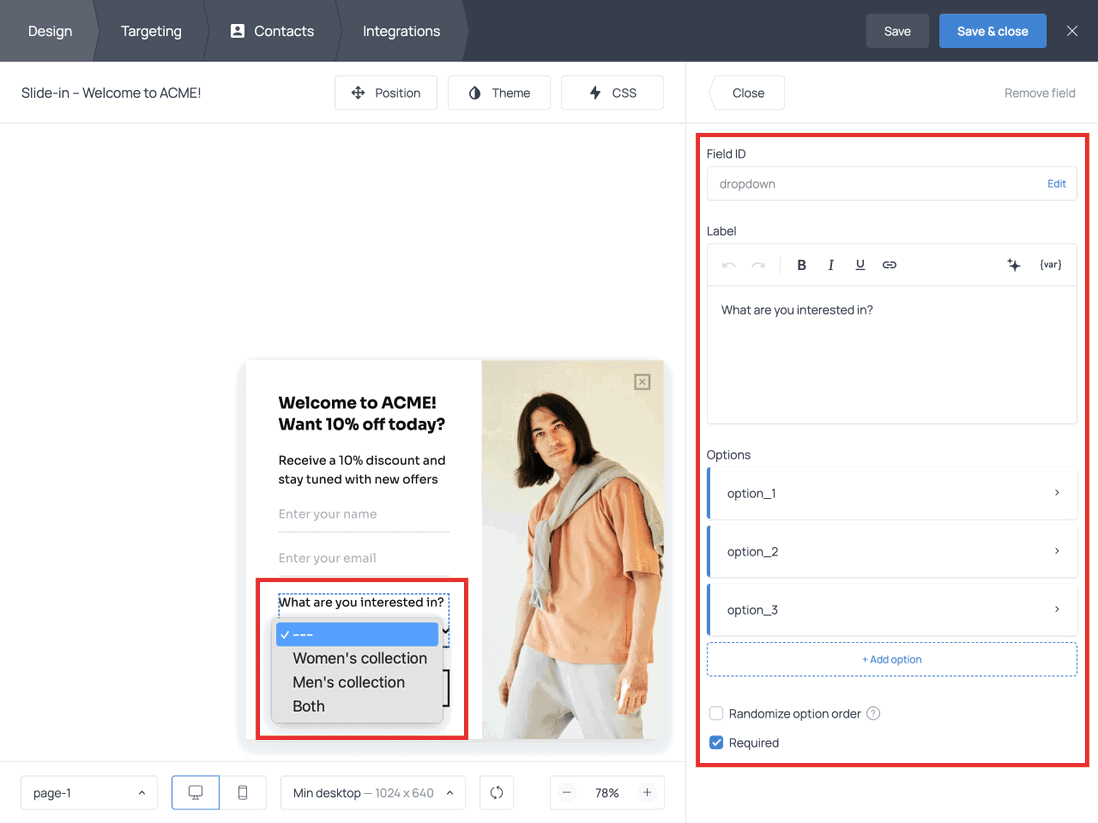Uncheck the Required checkbox
Screen dimensions: 1098x823
pos(714,742)
